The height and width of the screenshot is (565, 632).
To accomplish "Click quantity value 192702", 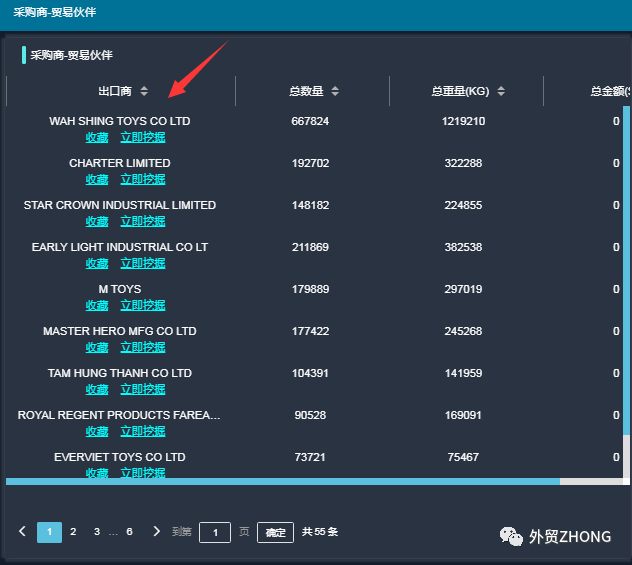I will coord(310,163).
